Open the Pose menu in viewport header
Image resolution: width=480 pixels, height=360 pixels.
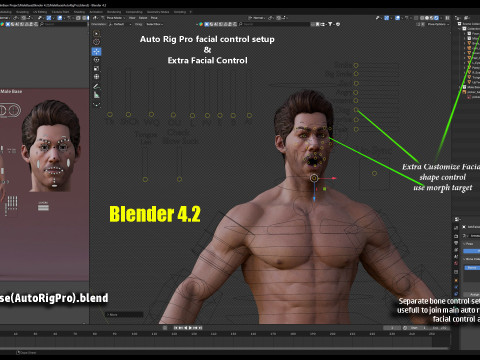point(154,18)
